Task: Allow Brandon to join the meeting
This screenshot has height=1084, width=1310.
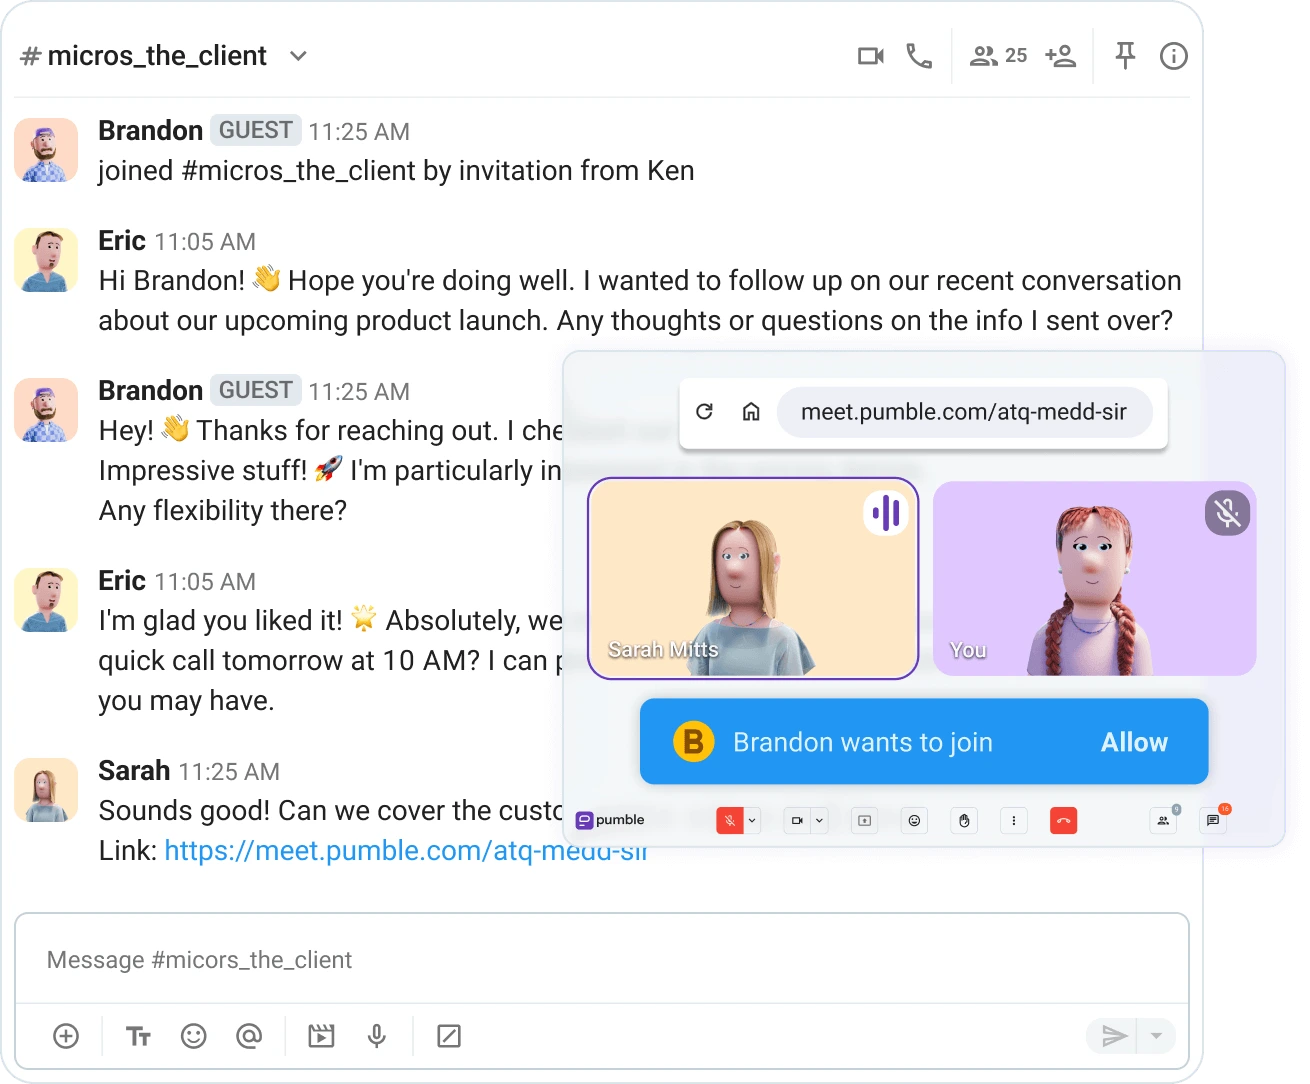Action: [1134, 742]
